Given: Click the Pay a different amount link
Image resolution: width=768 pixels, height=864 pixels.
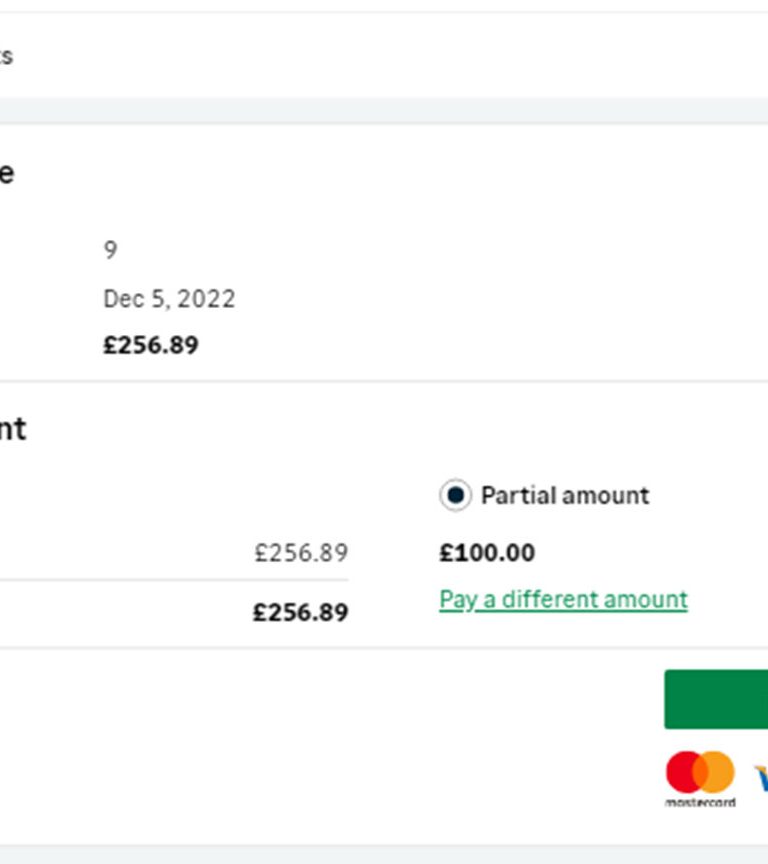Looking at the screenshot, I should click(x=563, y=600).
